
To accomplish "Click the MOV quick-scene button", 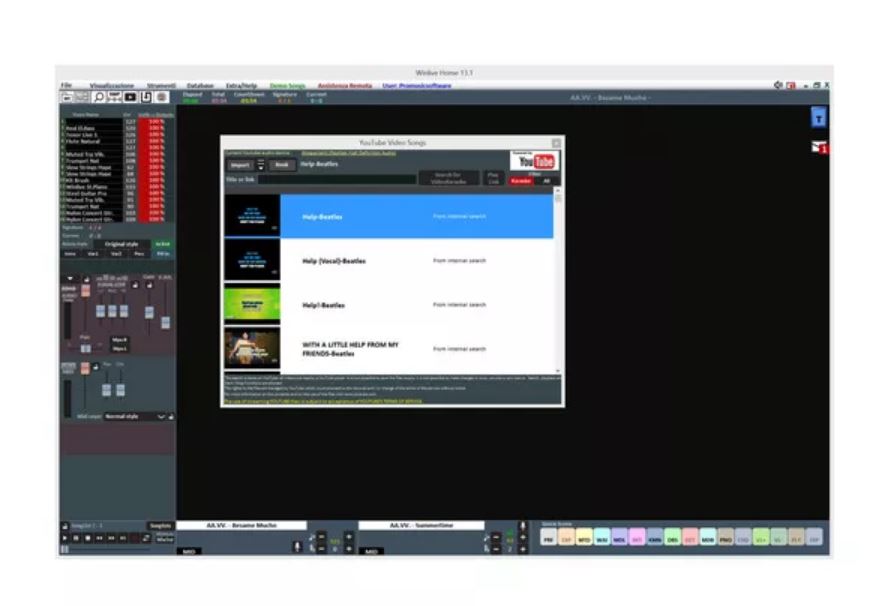I will coord(707,537).
